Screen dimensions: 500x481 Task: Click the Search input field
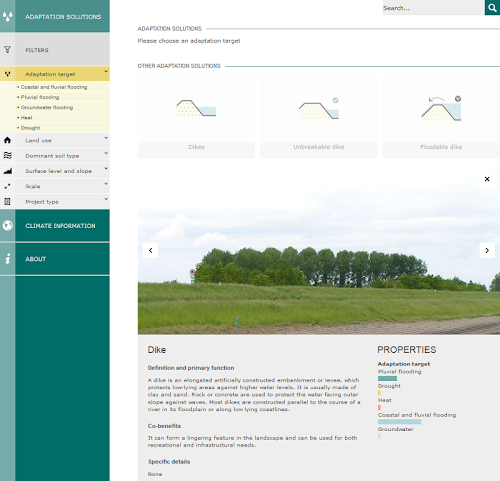(x=433, y=8)
